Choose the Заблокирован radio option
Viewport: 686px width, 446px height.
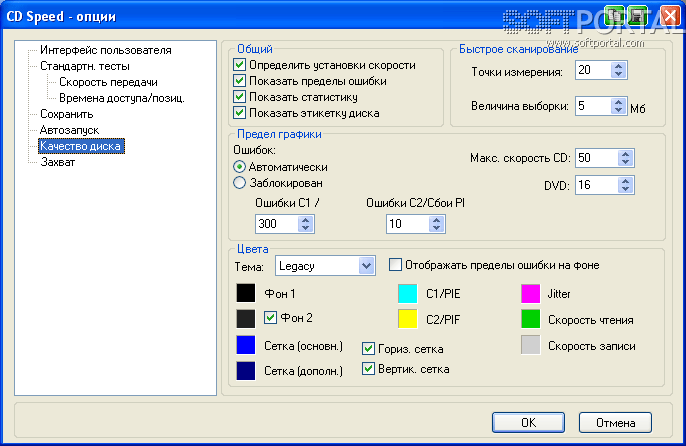(239, 183)
